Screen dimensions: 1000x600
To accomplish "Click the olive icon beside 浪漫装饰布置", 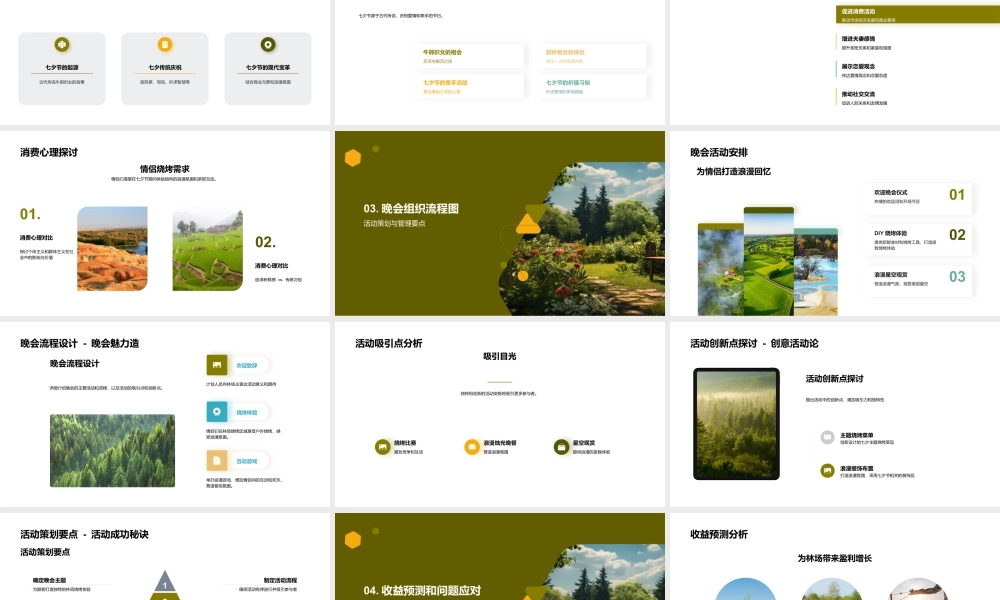I will pos(827,471).
